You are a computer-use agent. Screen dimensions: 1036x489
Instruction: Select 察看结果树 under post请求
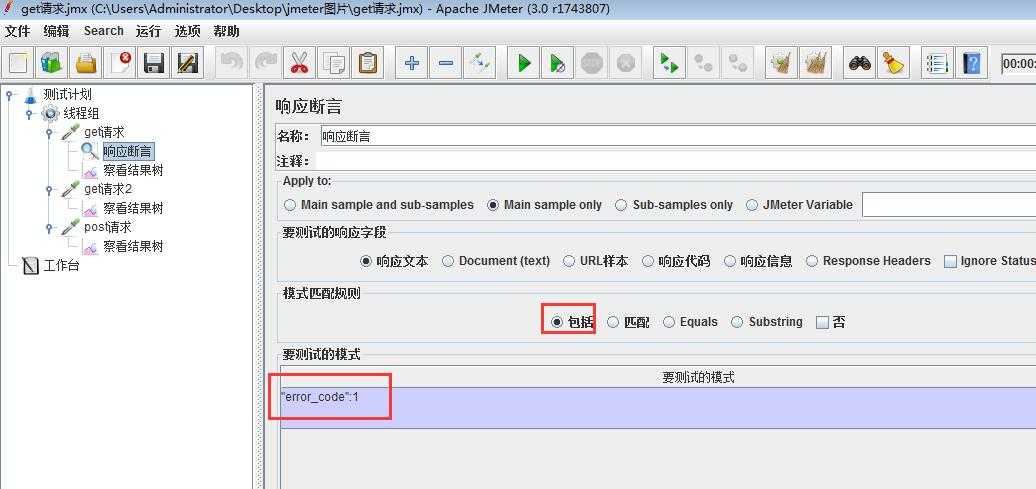133,246
